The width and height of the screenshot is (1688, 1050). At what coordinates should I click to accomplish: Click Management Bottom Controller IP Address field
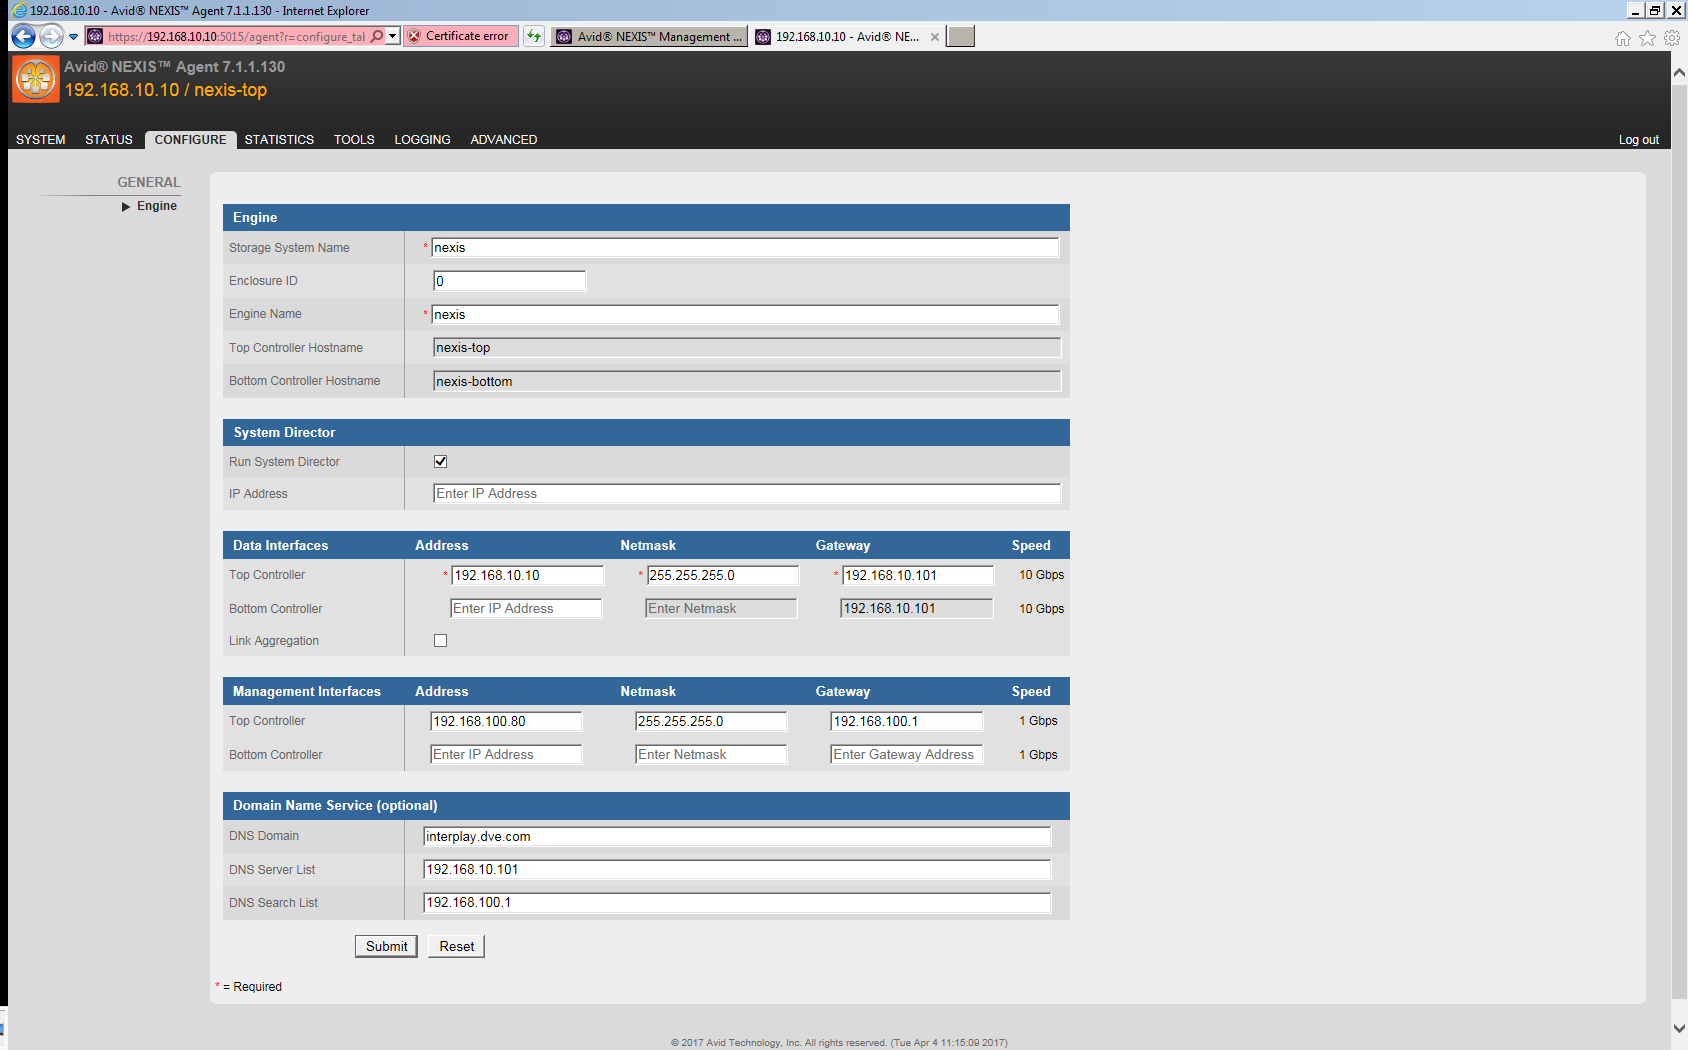506,754
